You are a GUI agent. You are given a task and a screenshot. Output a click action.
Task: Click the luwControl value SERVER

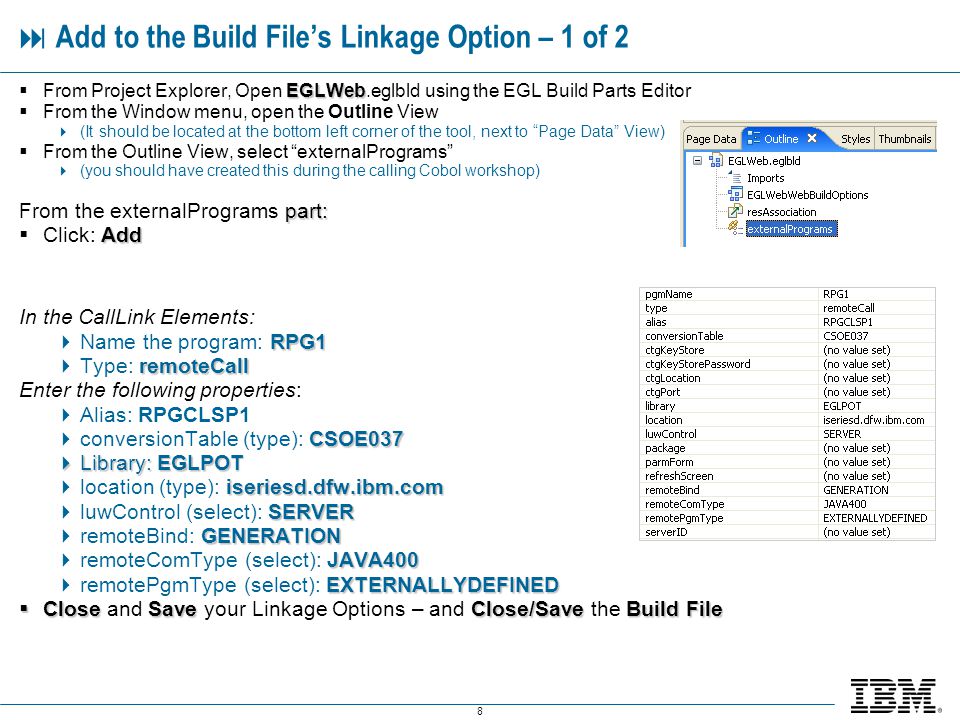(877, 434)
